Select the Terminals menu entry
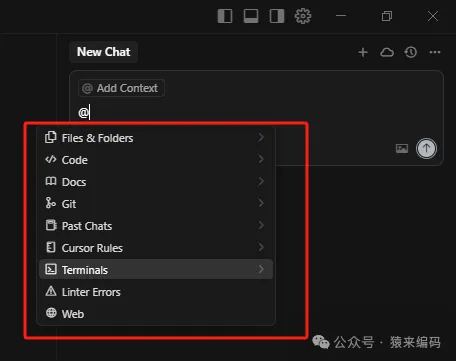 tap(156, 269)
